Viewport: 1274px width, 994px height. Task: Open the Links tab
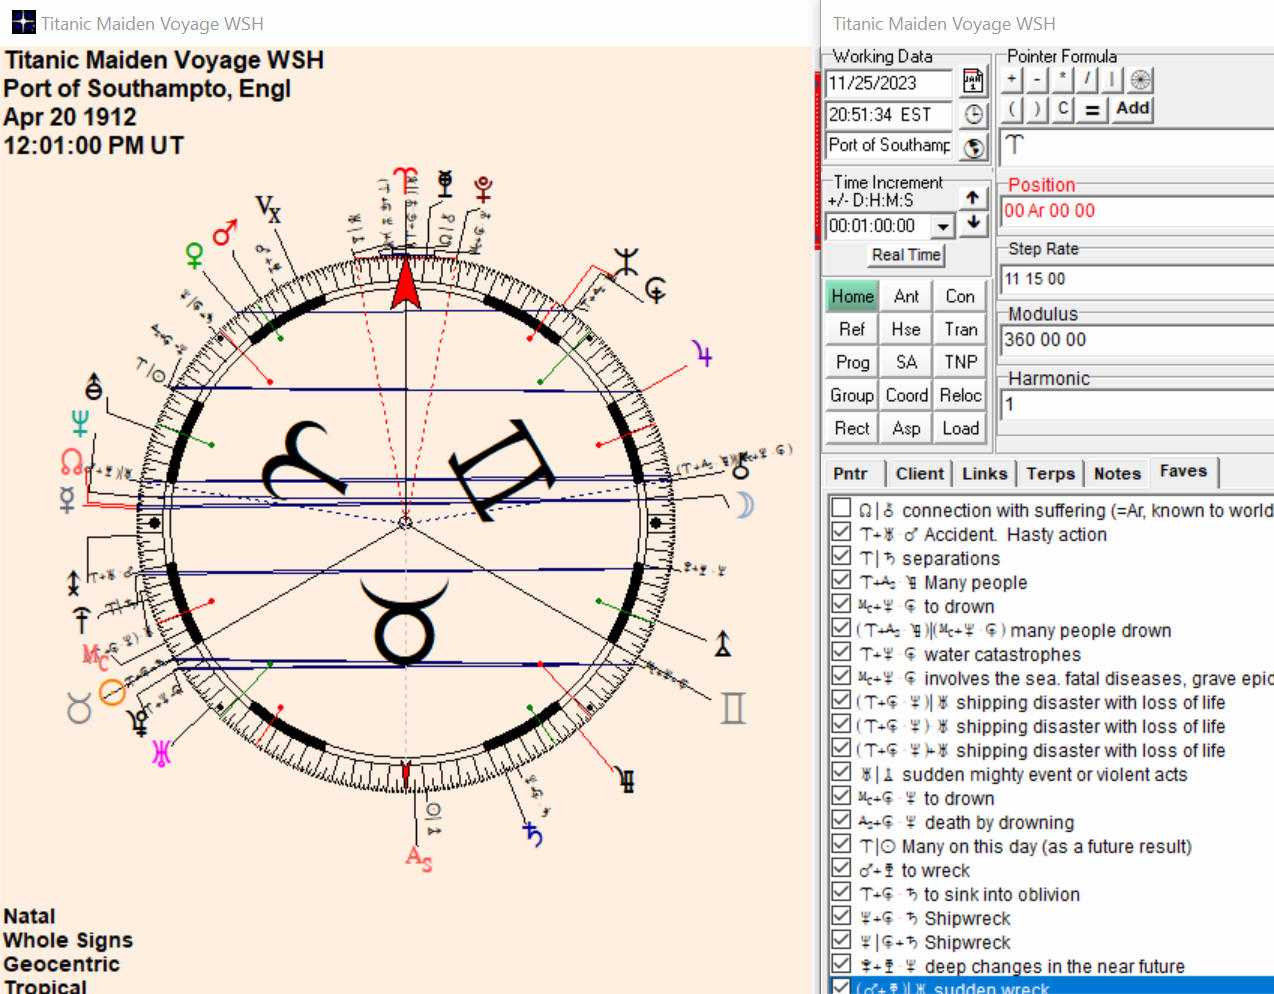985,474
